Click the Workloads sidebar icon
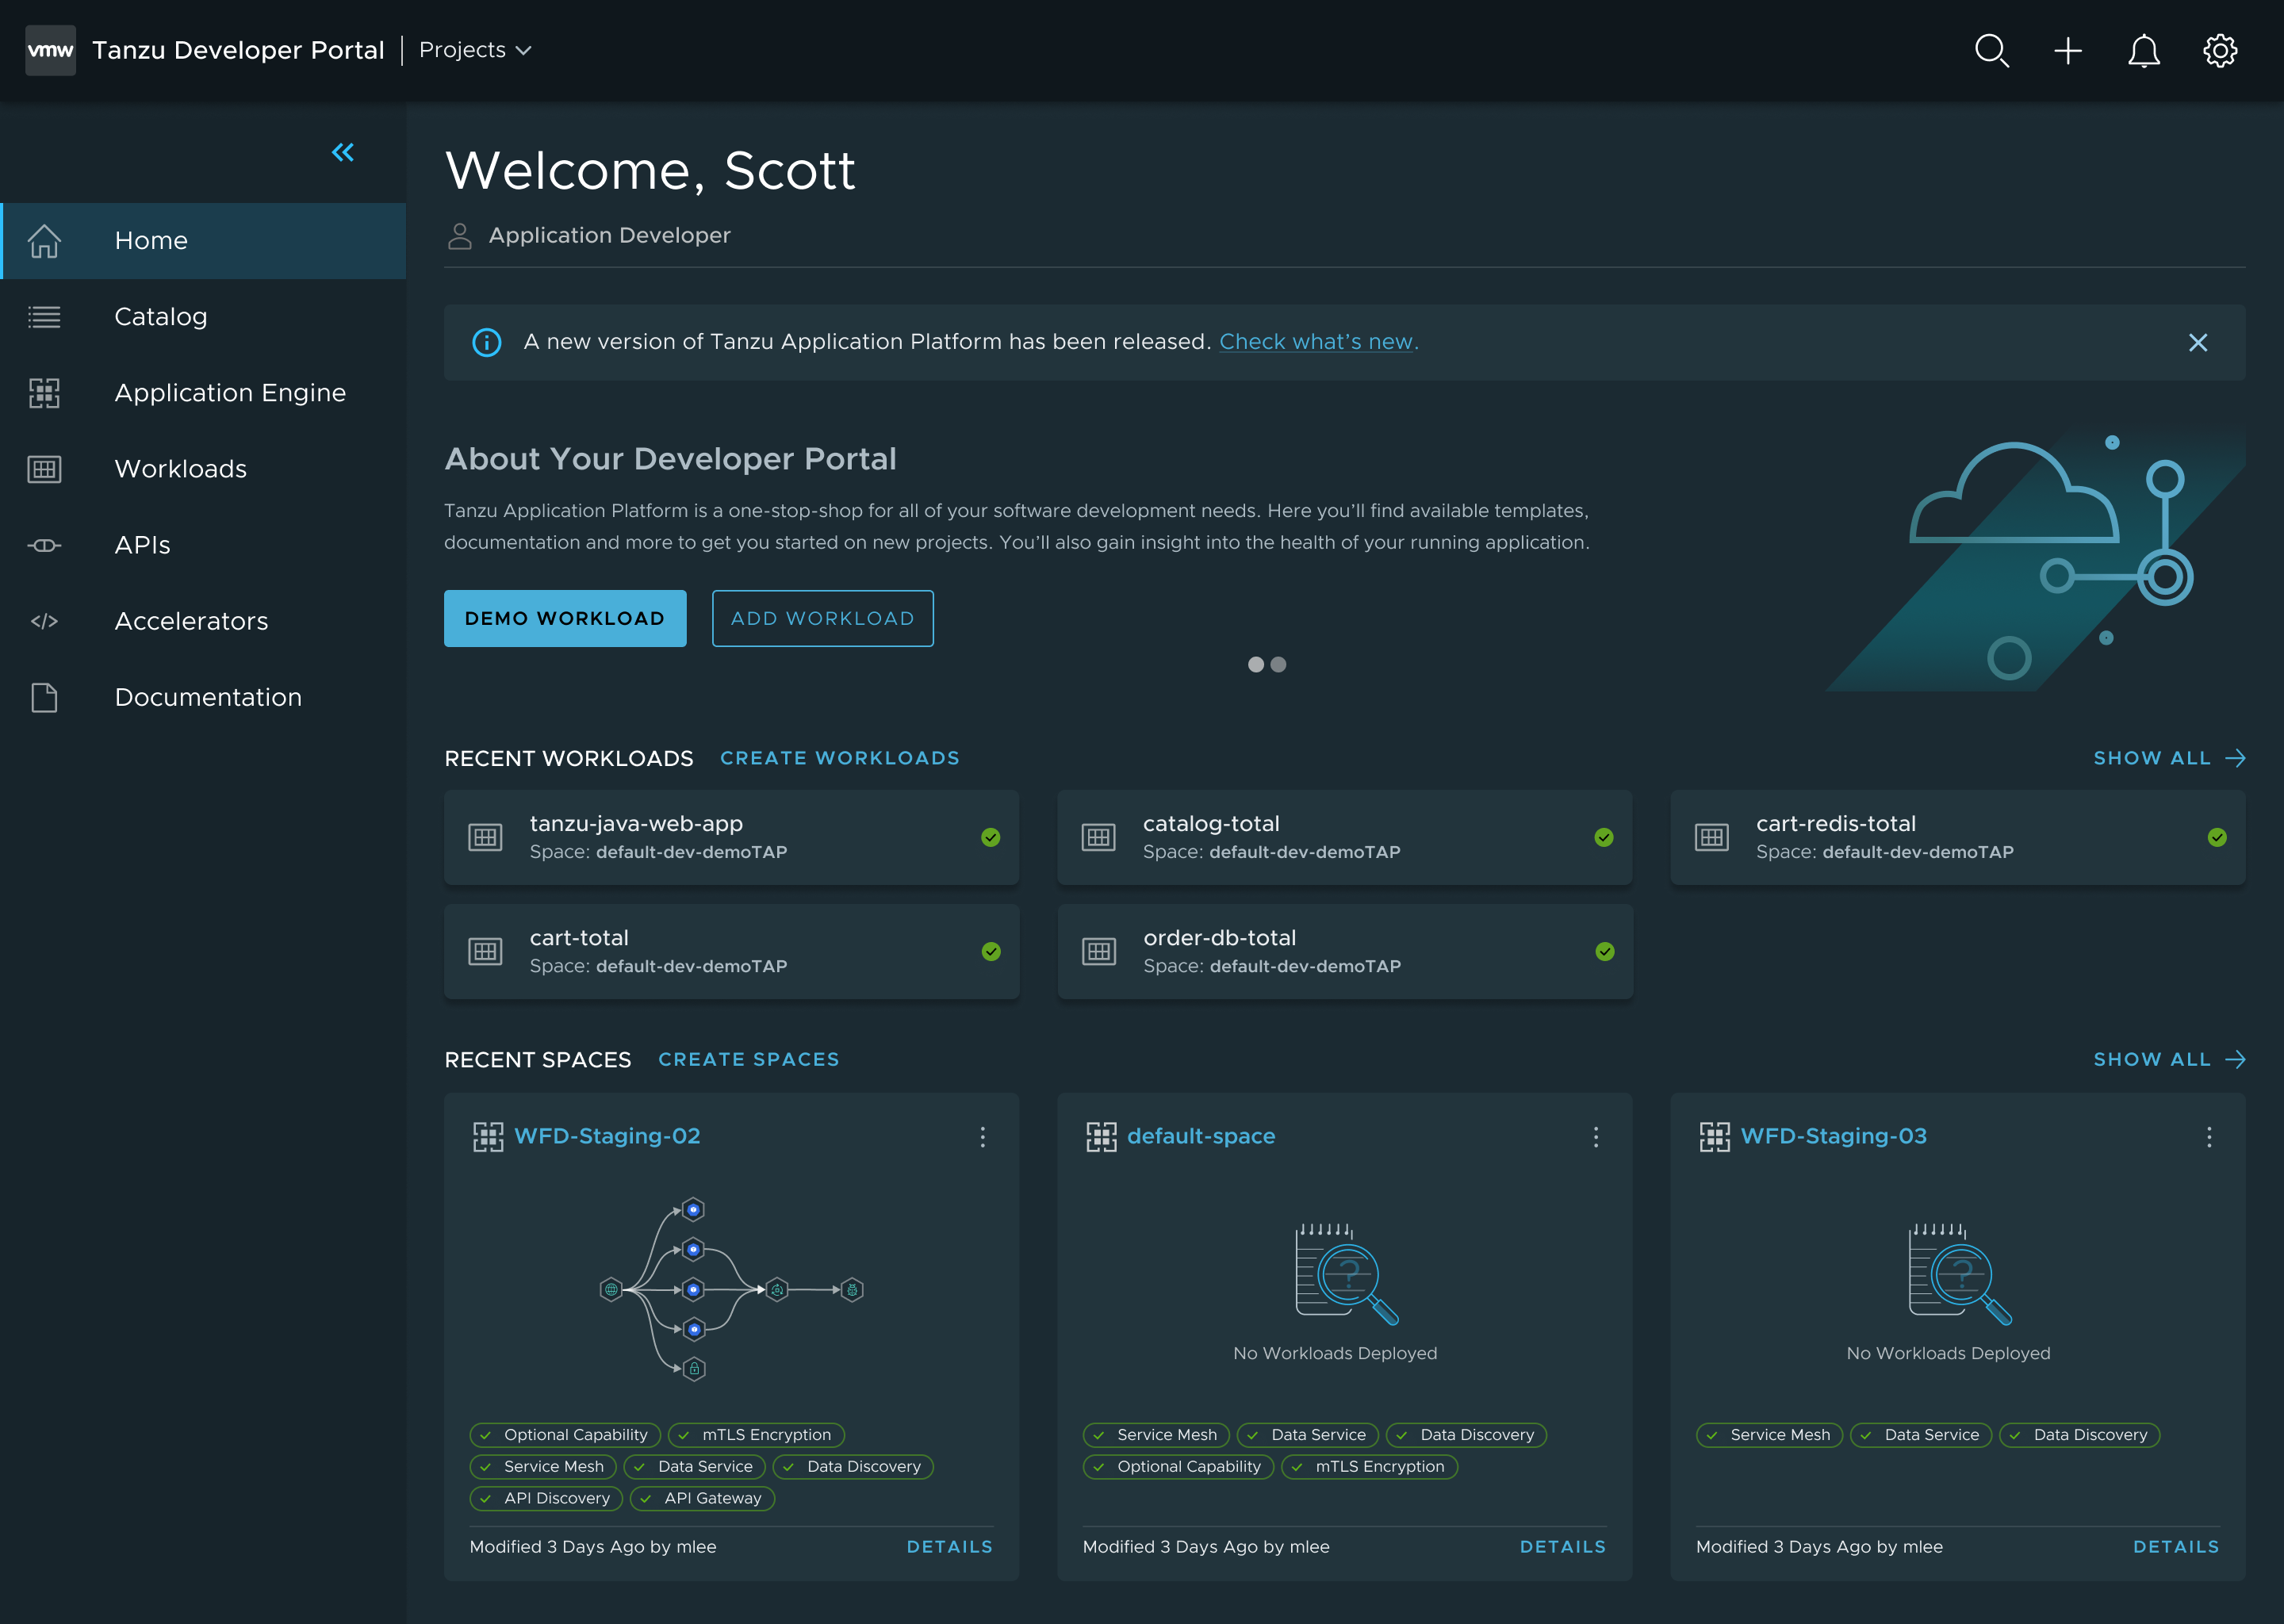The width and height of the screenshot is (2284, 1624). click(44, 469)
